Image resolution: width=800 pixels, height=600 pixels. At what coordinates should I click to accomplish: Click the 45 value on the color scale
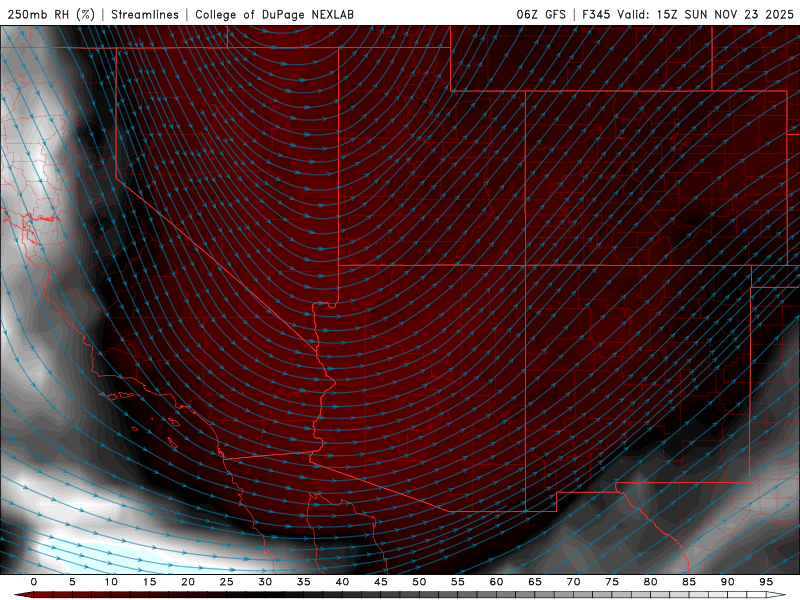(381, 582)
